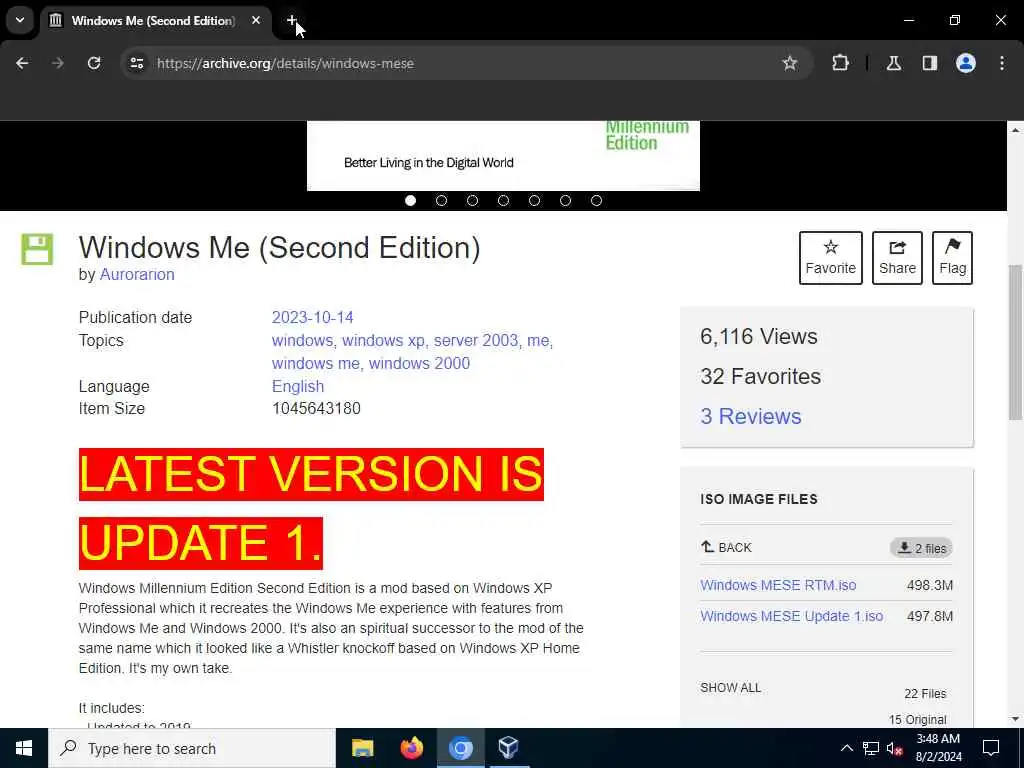The width and height of the screenshot is (1024, 768).
Task: Open the clock showing 3:48 AM
Action: (x=938, y=748)
